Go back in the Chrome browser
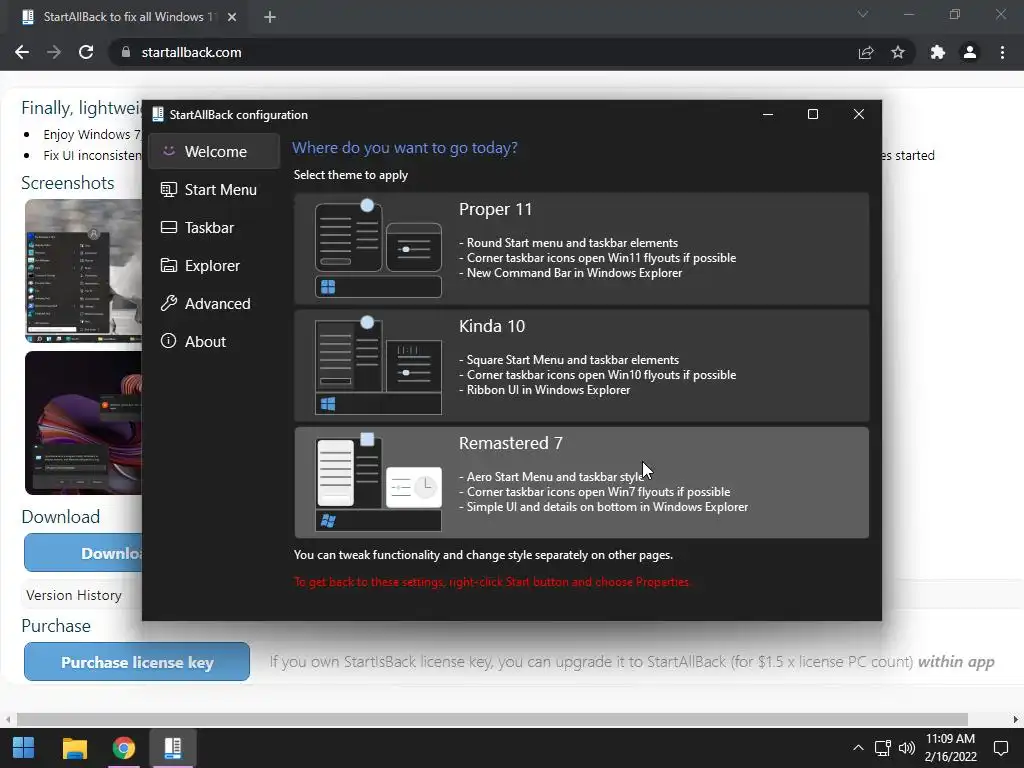 click(22, 52)
